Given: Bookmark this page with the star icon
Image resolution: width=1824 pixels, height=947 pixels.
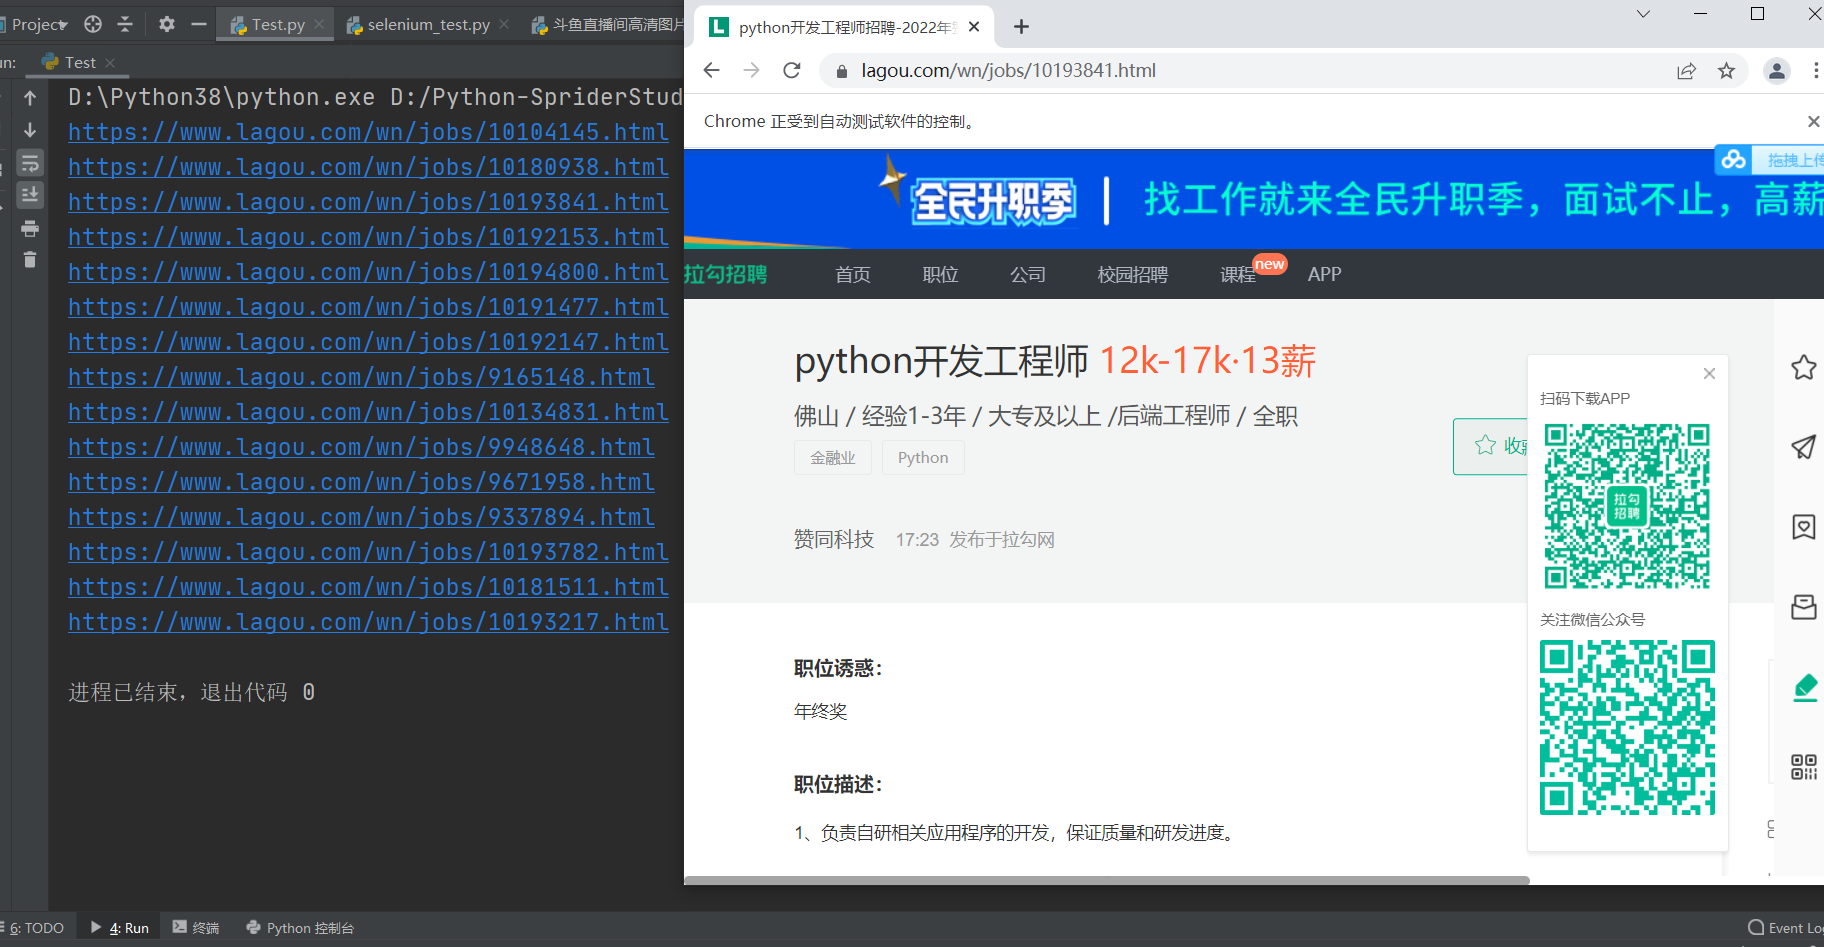Looking at the screenshot, I should [1726, 71].
